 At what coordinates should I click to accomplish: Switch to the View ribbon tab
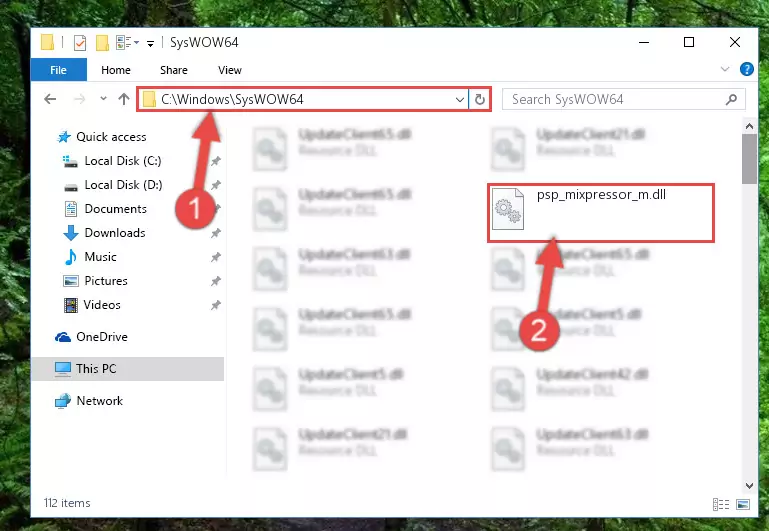230,70
